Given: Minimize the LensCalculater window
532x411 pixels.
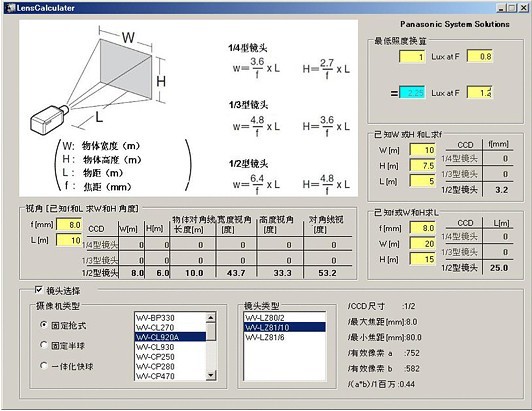Looking at the screenshot, I should [x=501, y=8].
